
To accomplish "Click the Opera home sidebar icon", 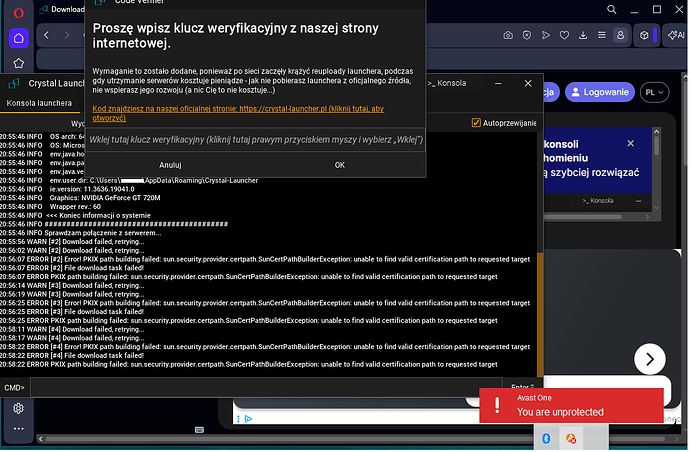I will 18,38.
